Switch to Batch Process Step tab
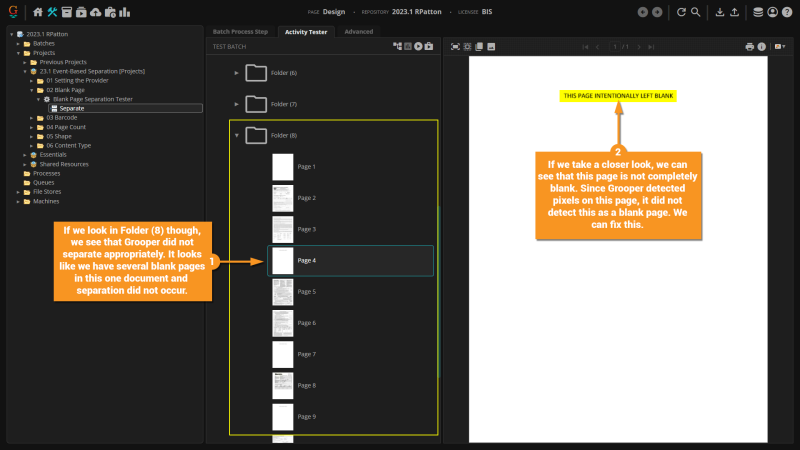 pyautogui.click(x=240, y=32)
